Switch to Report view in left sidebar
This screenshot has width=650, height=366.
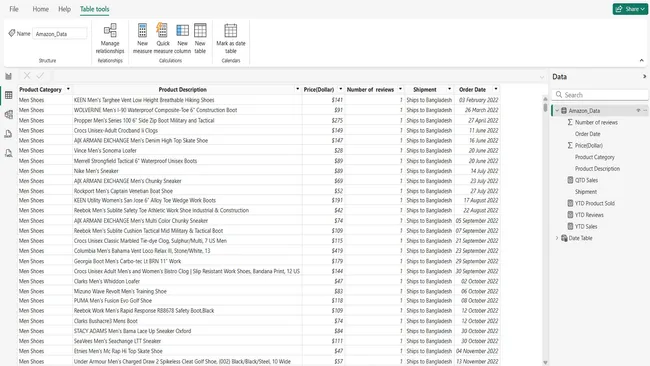[x=8, y=76]
